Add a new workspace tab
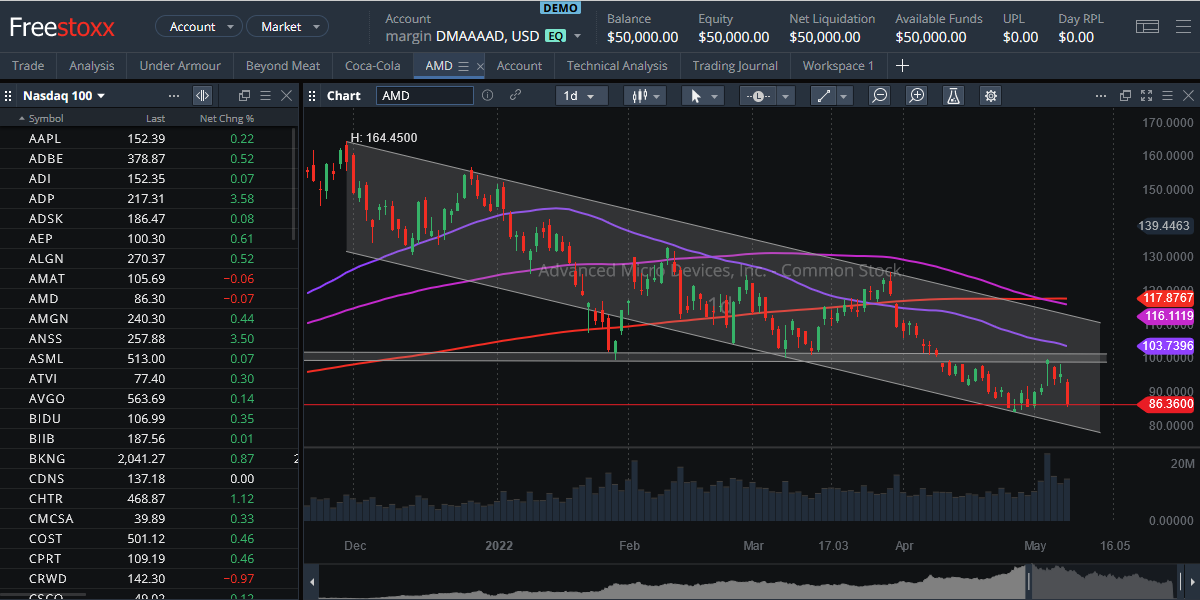The image size is (1200, 600). tap(902, 66)
